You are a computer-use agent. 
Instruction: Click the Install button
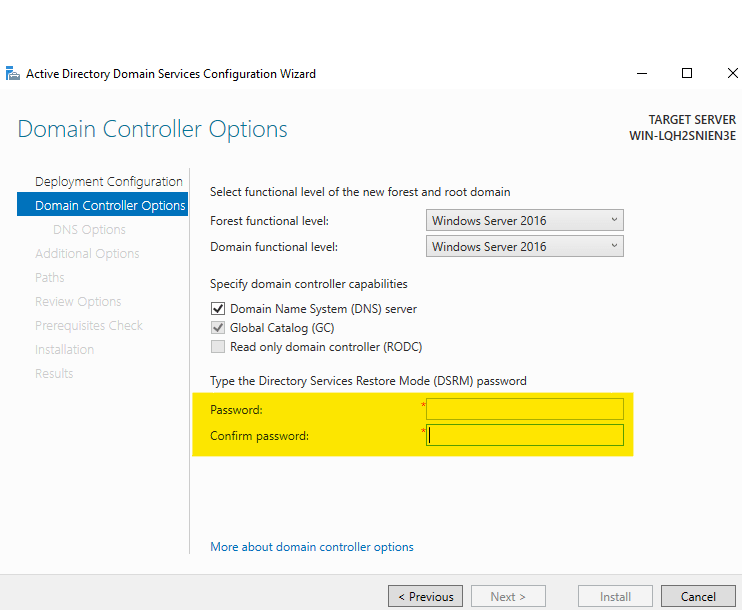coord(615,596)
